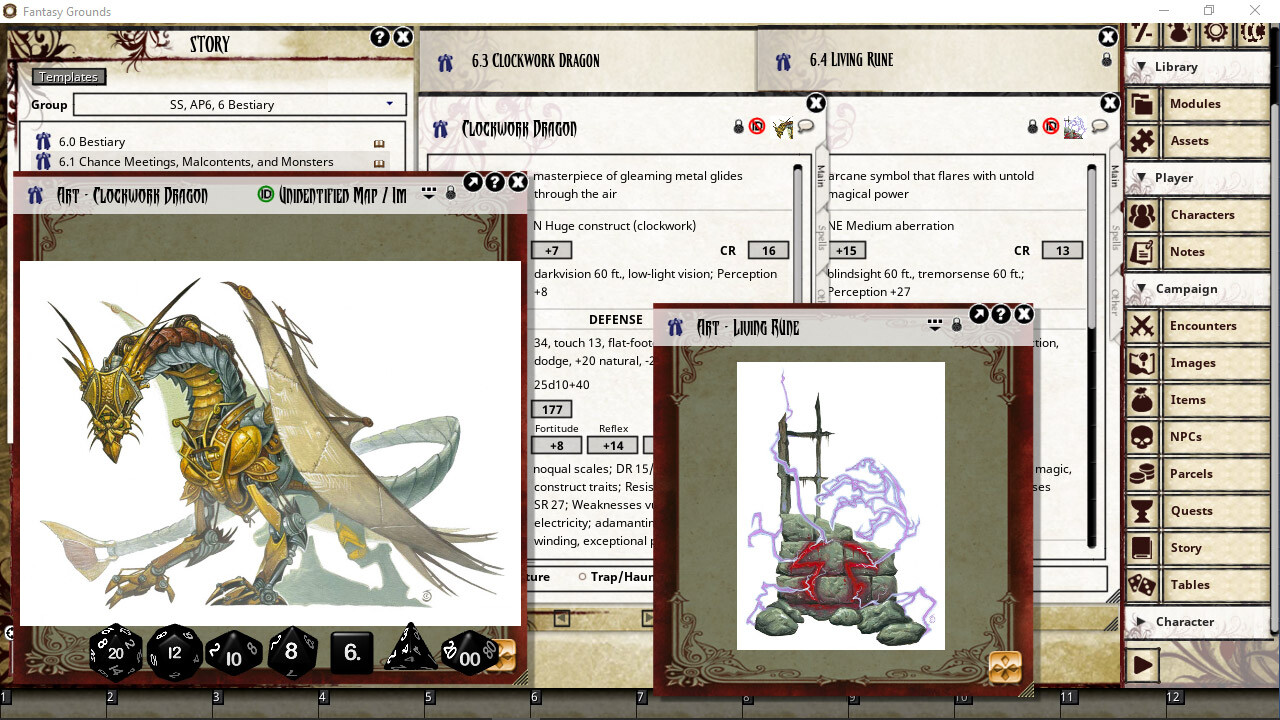
Task: Expand the Character section in the sidebar
Action: click(1141, 622)
